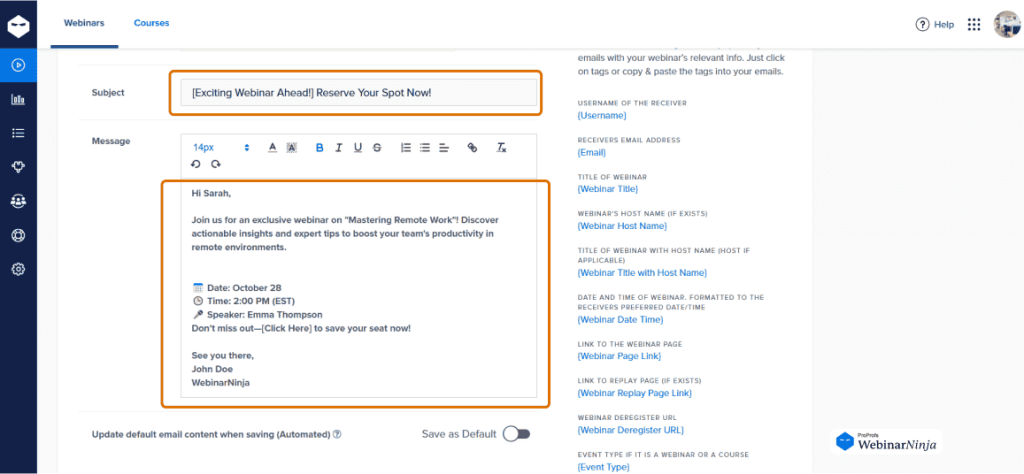Insert the {Webinar Title with Host Name} tag
The height and width of the screenshot is (474, 1024).
click(642, 272)
